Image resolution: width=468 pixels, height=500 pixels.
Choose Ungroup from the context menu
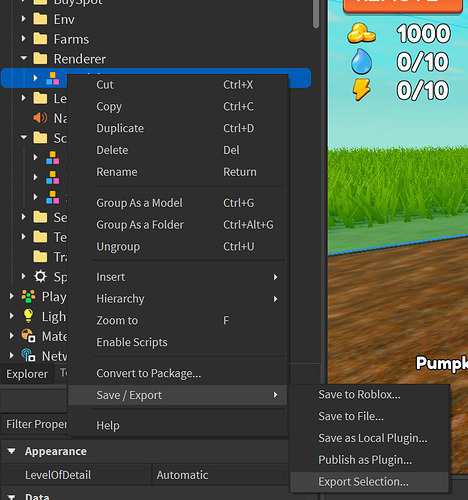click(178, 247)
